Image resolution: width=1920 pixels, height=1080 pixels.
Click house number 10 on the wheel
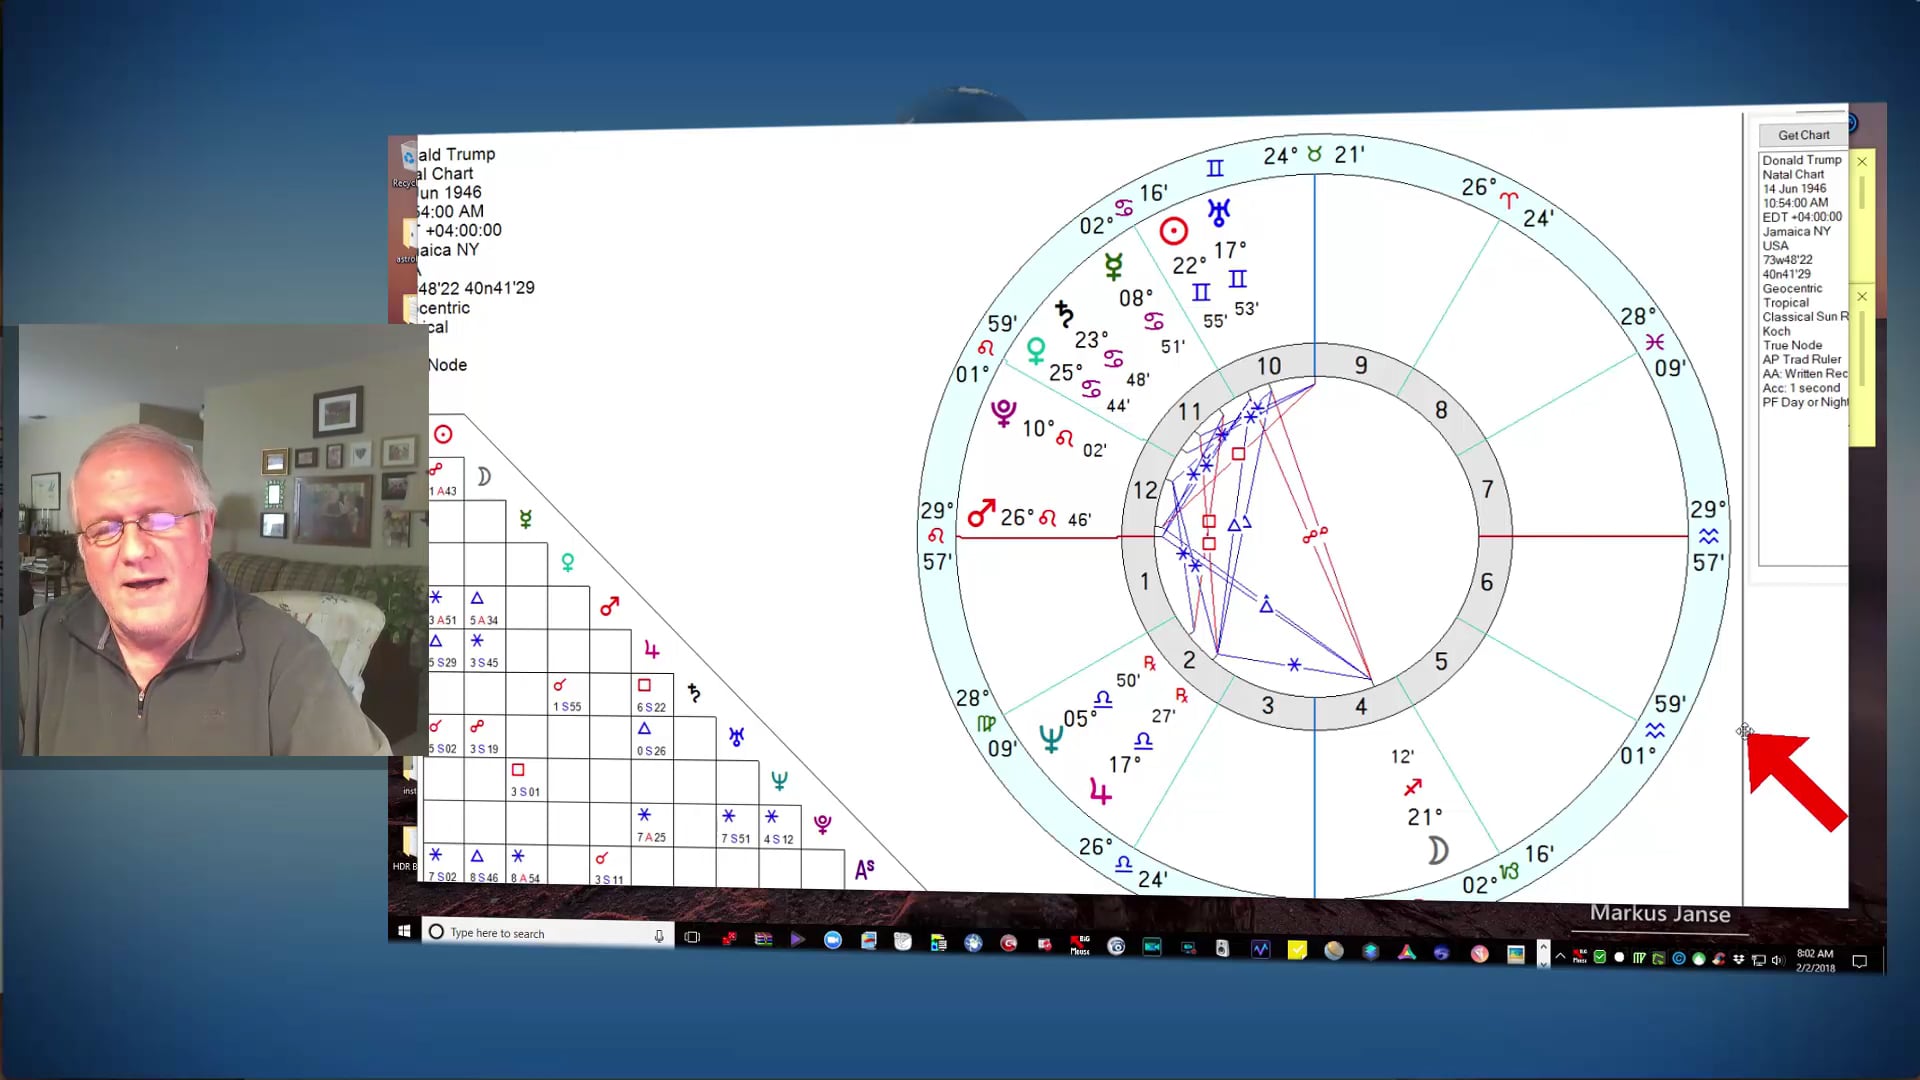[x=1268, y=366]
